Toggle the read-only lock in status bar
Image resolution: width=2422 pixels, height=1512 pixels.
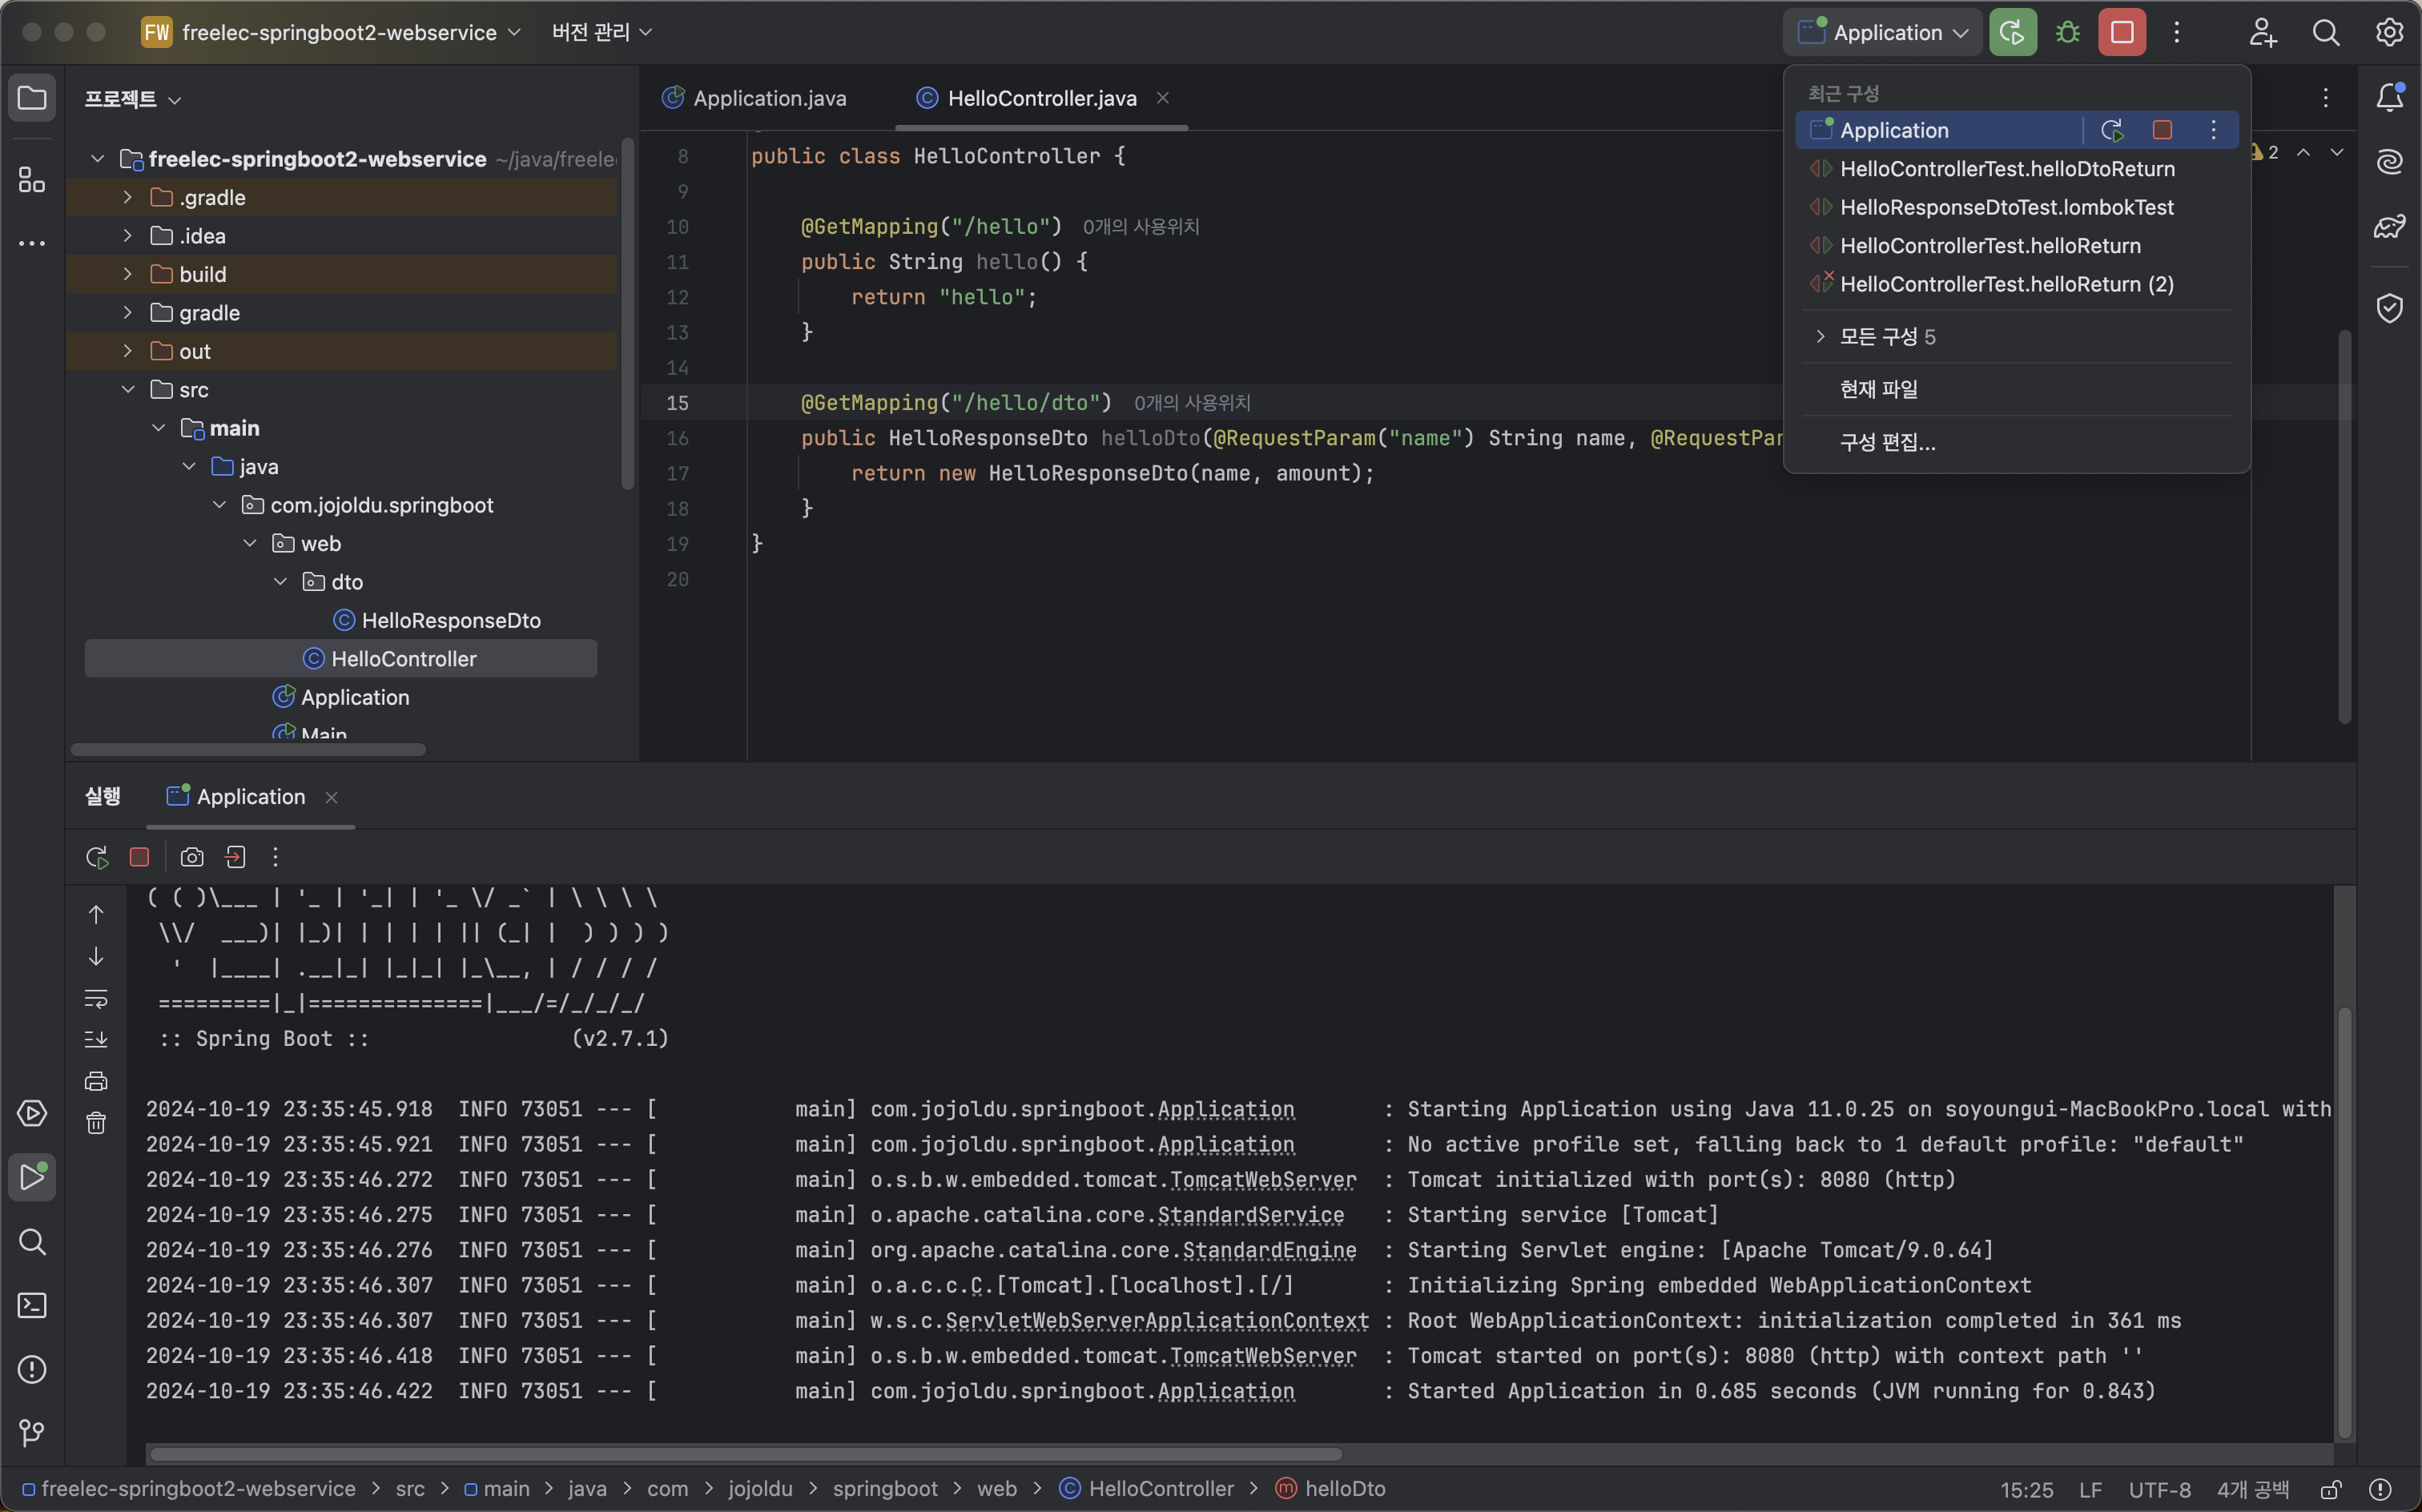click(2331, 1489)
